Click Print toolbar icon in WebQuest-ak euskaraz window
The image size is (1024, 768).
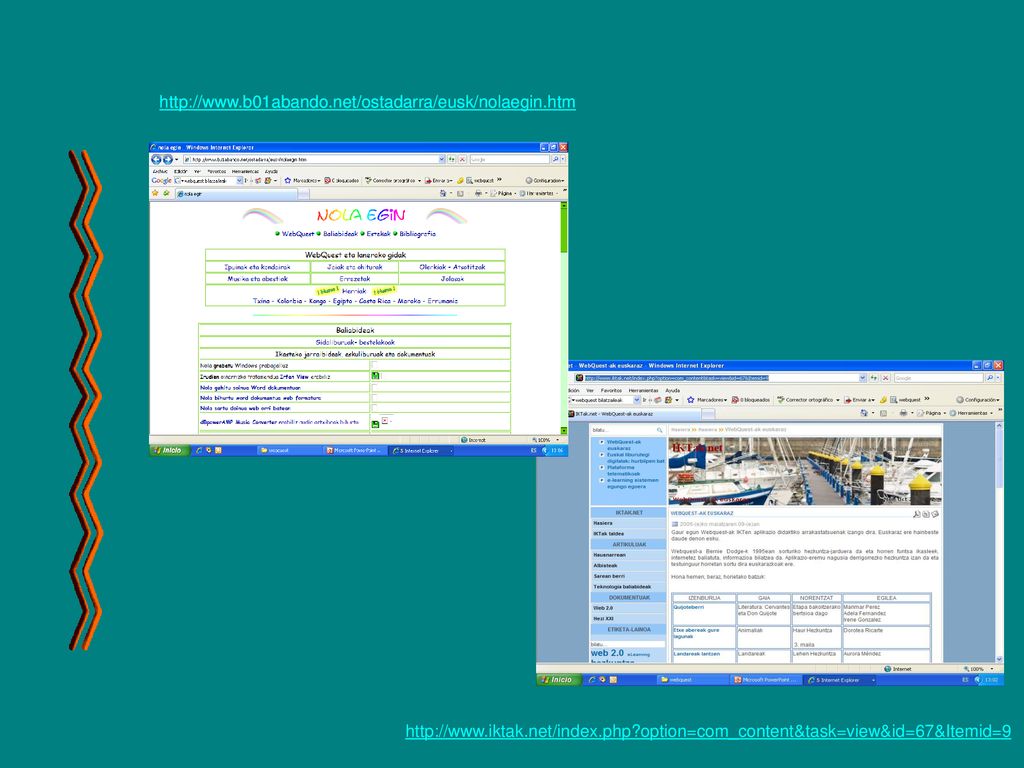pyautogui.click(x=903, y=413)
